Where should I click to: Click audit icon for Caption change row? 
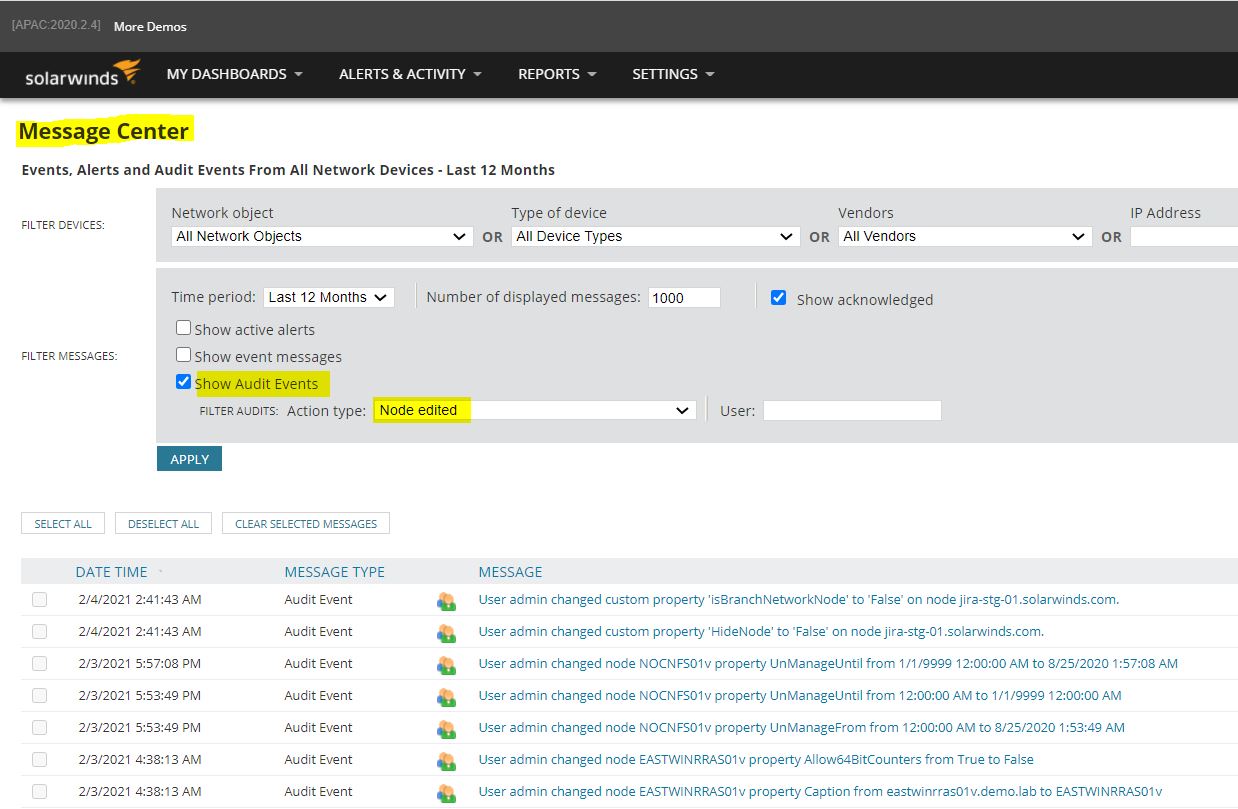tap(446, 793)
